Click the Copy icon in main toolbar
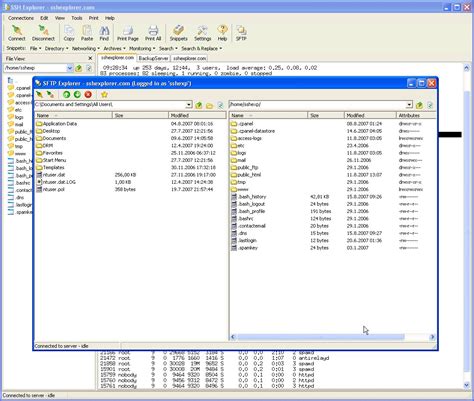The width and height of the screenshot is (474, 401). (x=69, y=33)
